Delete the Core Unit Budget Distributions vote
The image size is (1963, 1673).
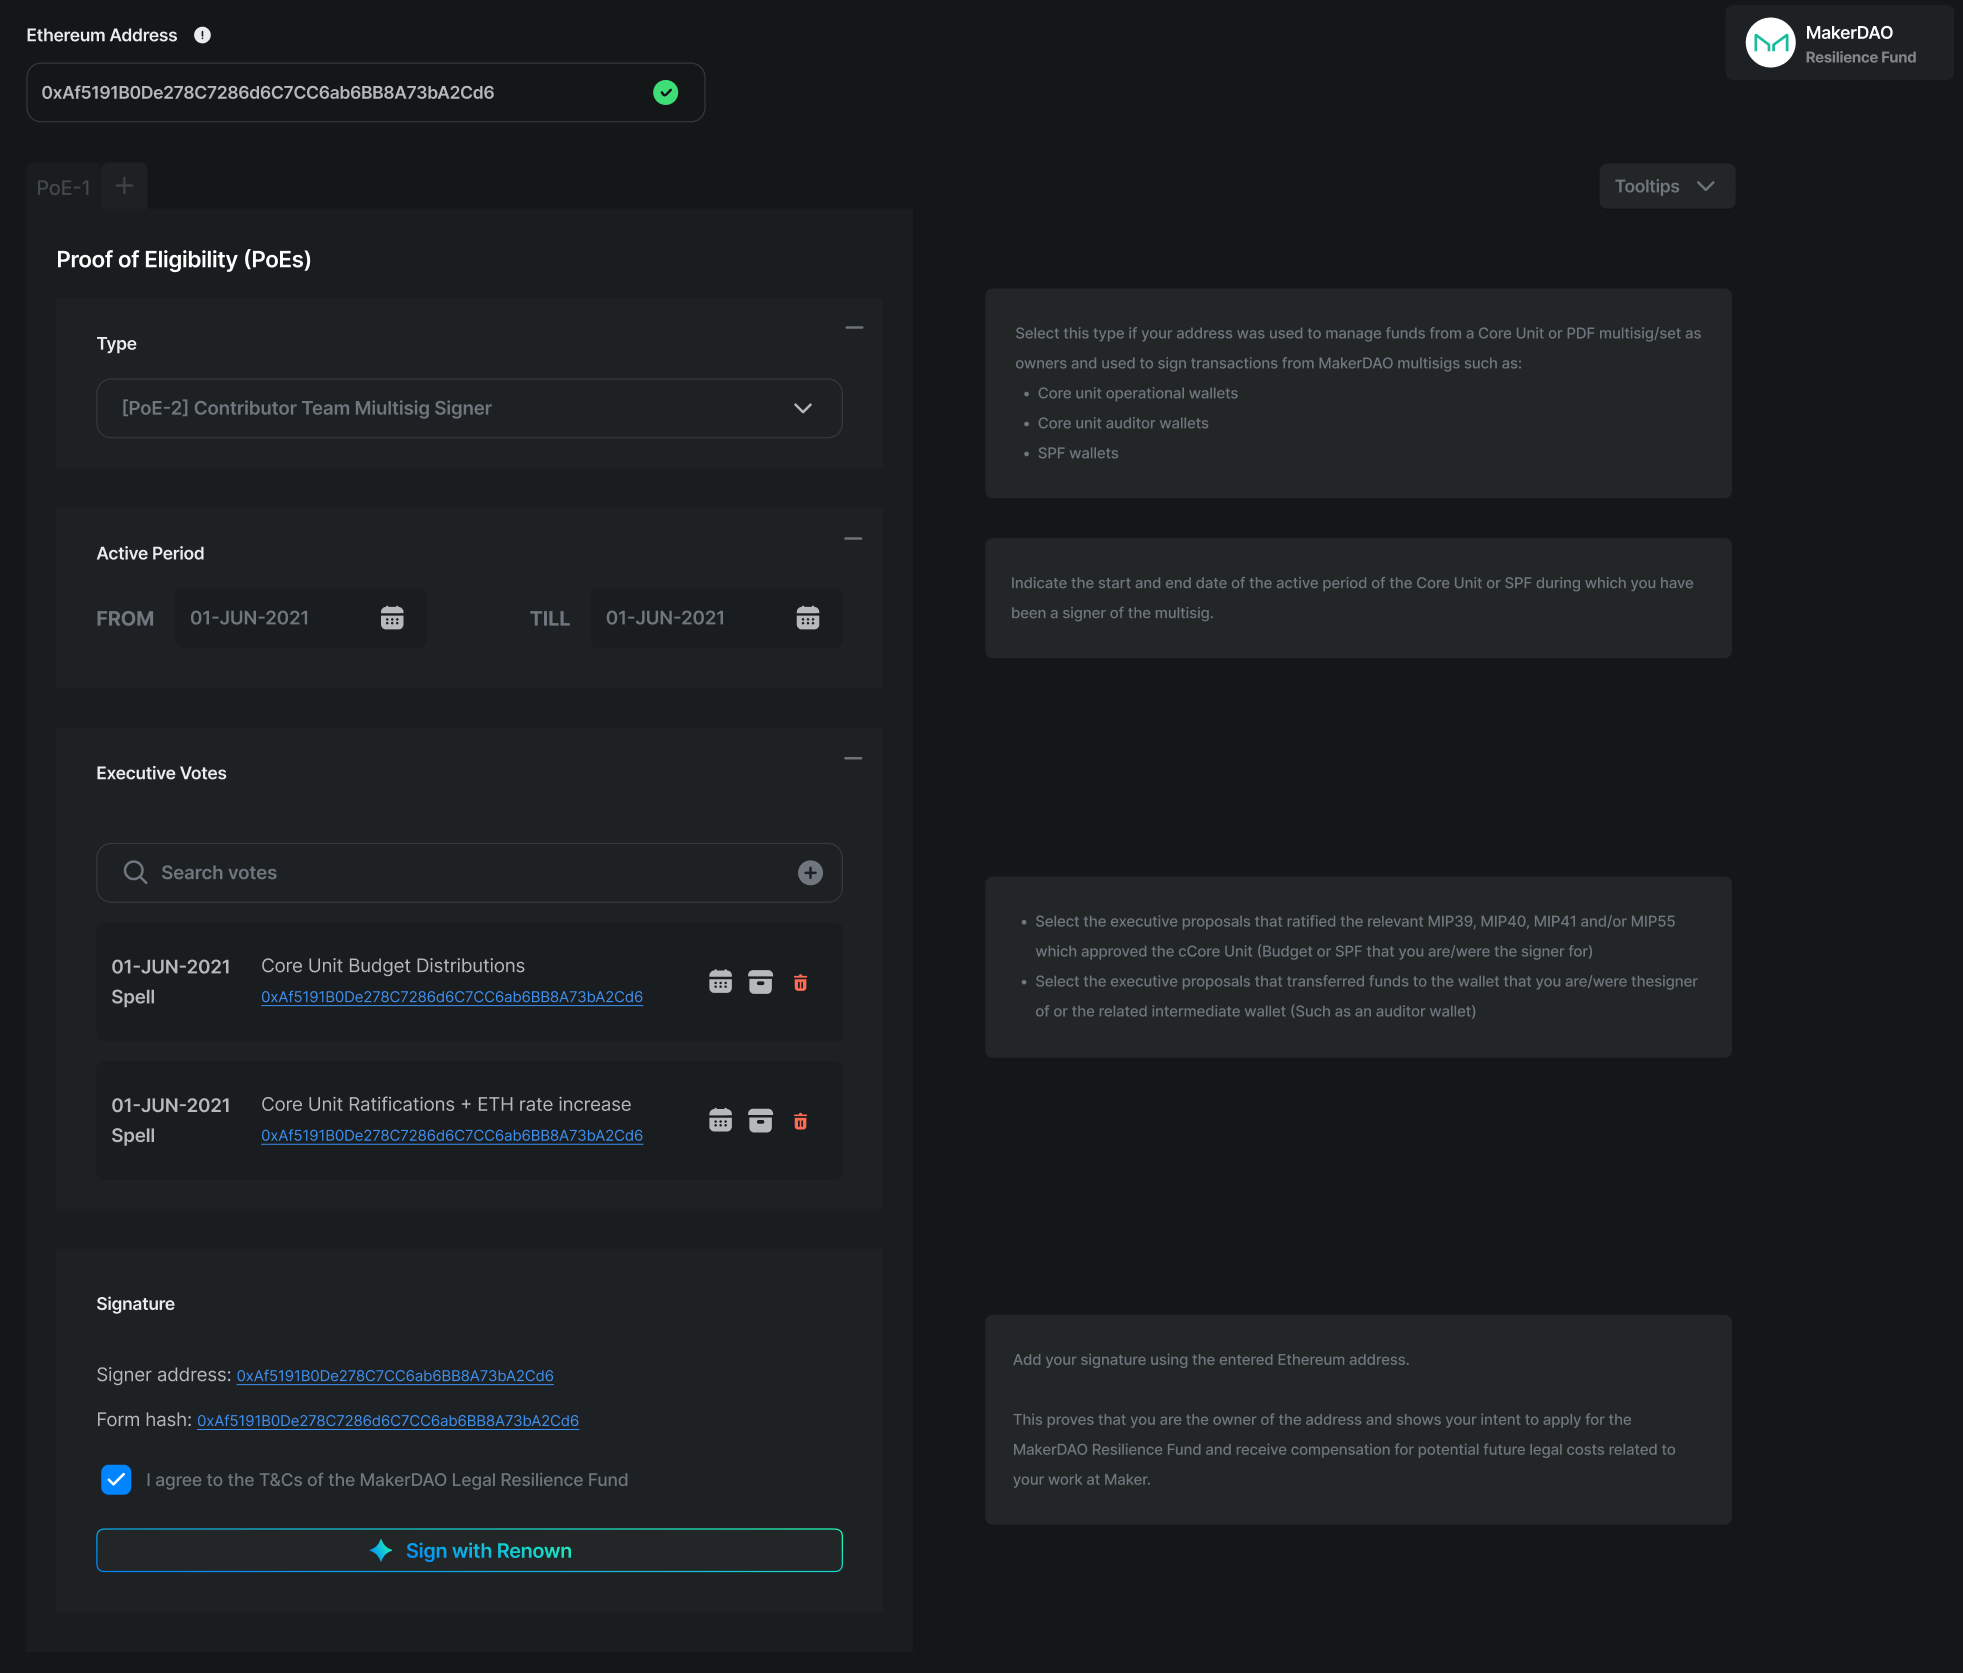pos(800,983)
